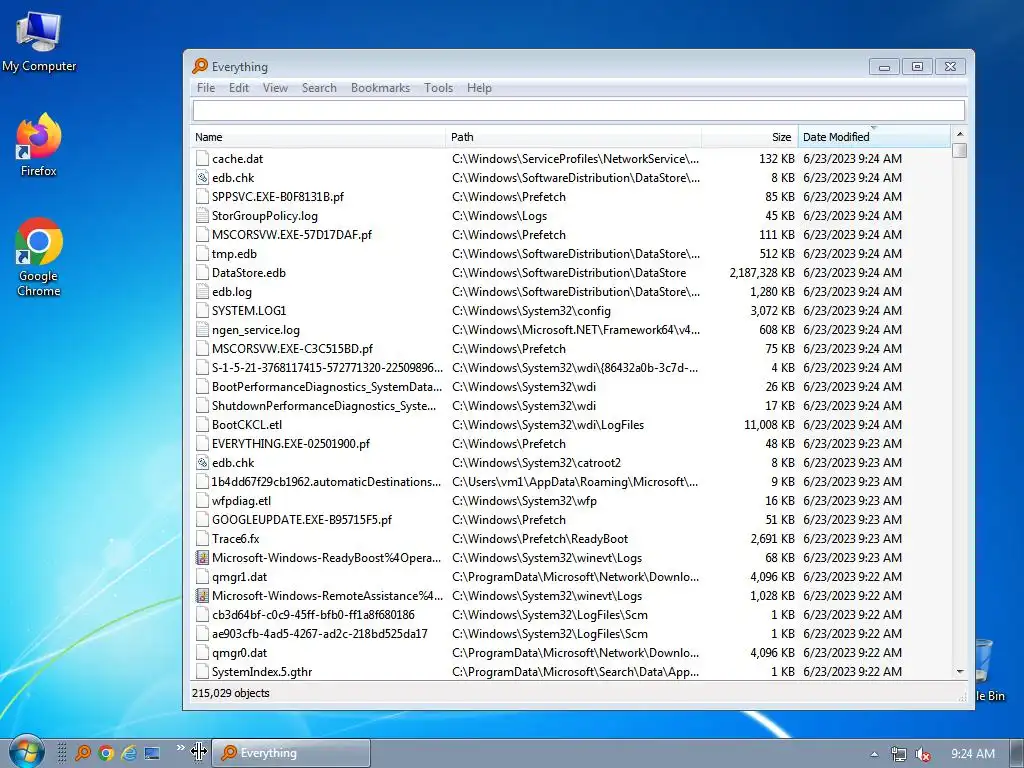The image size is (1024, 768).
Task: Click the results scrollbar down arrow
Action: (x=959, y=671)
